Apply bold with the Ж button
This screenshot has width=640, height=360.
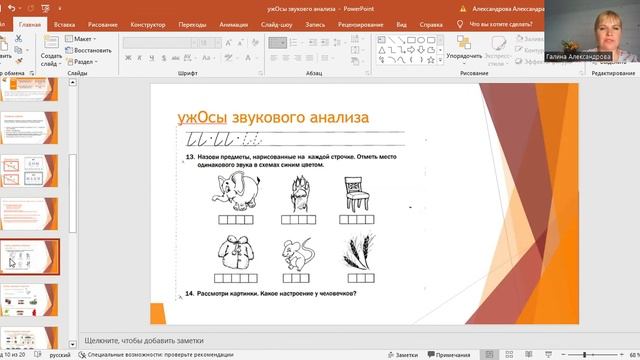(128, 58)
